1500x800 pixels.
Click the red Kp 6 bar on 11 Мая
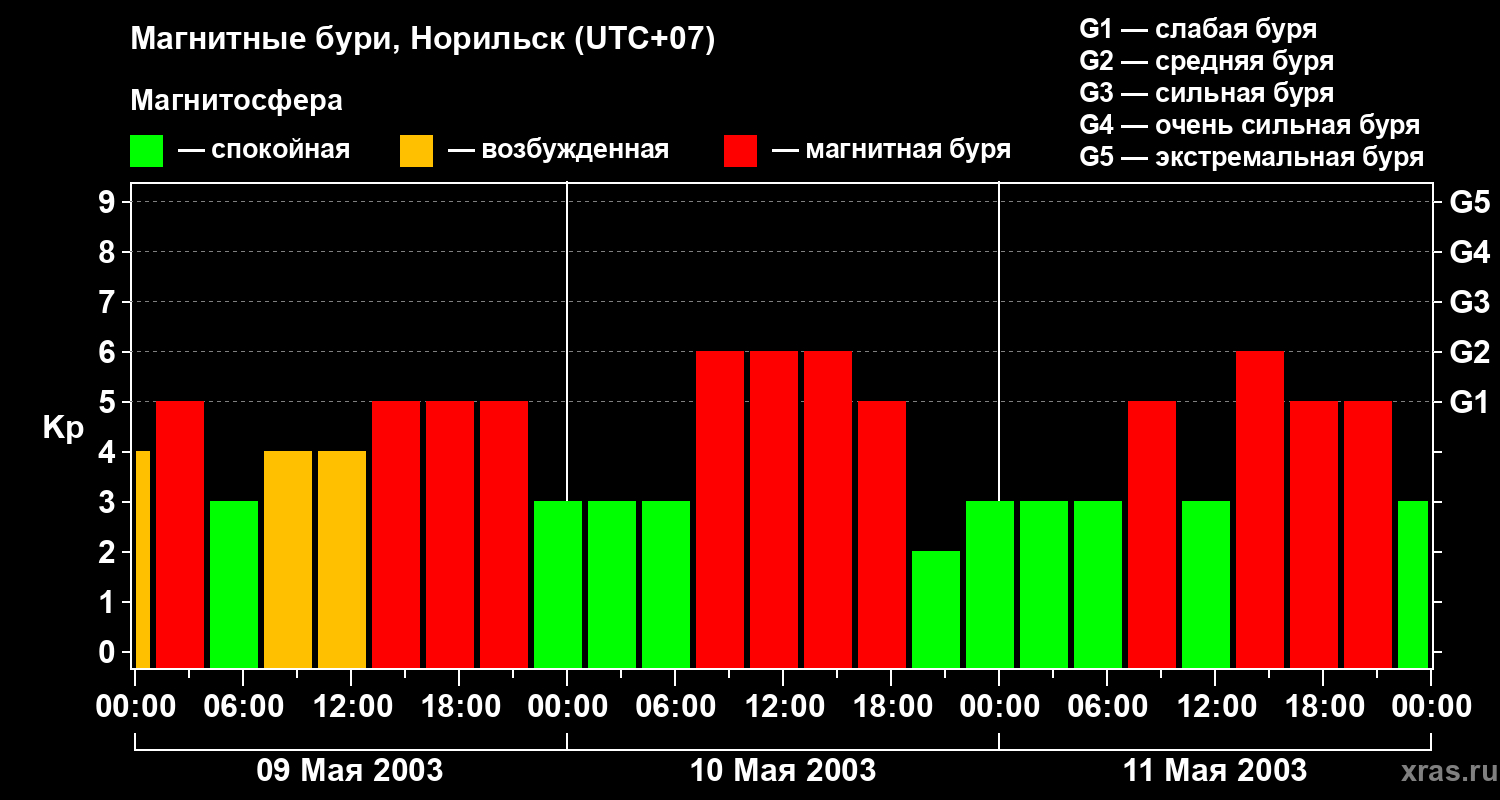click(x=1260, y=510)
